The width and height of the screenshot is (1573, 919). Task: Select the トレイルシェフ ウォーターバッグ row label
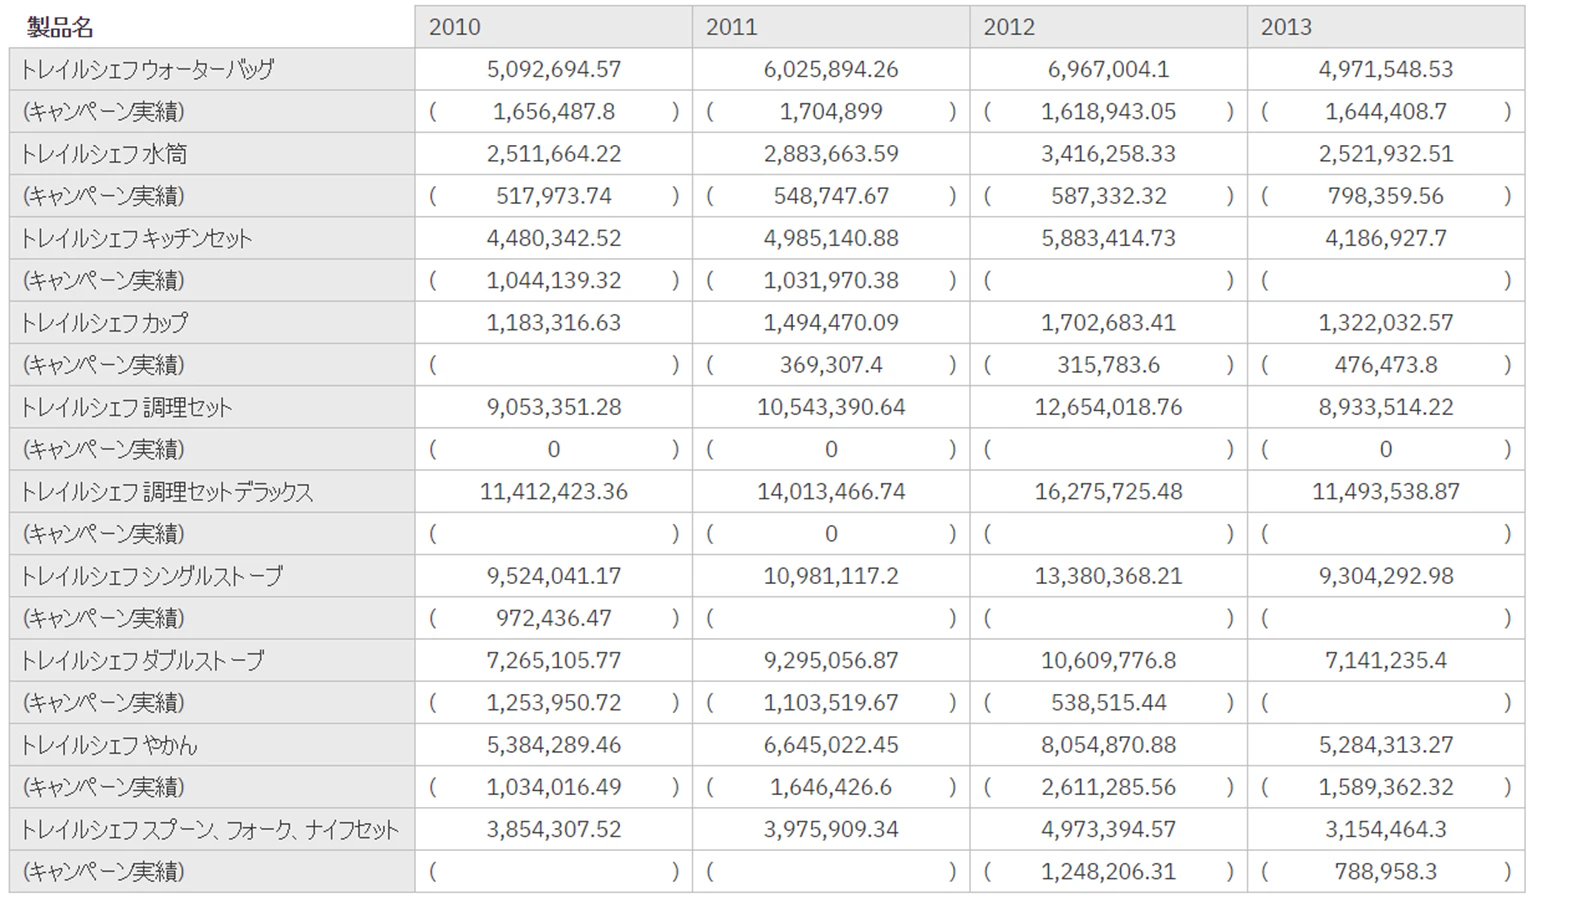212,70
